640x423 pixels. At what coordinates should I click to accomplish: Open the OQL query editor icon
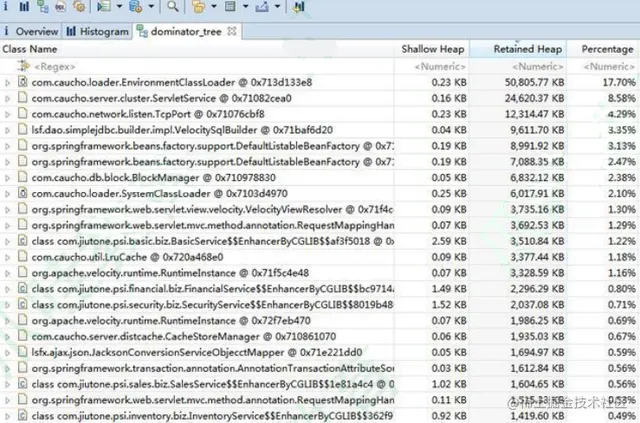[61, 7]
